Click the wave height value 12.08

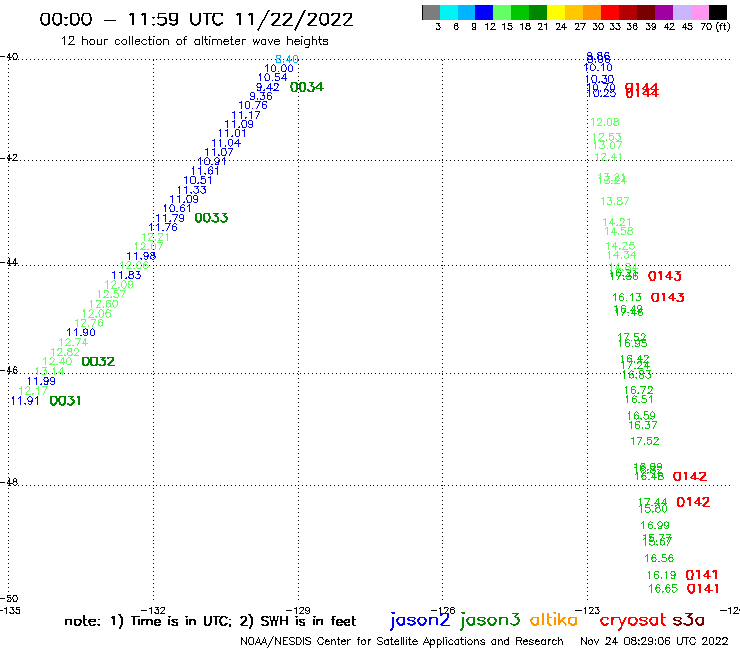click(605, 123)
